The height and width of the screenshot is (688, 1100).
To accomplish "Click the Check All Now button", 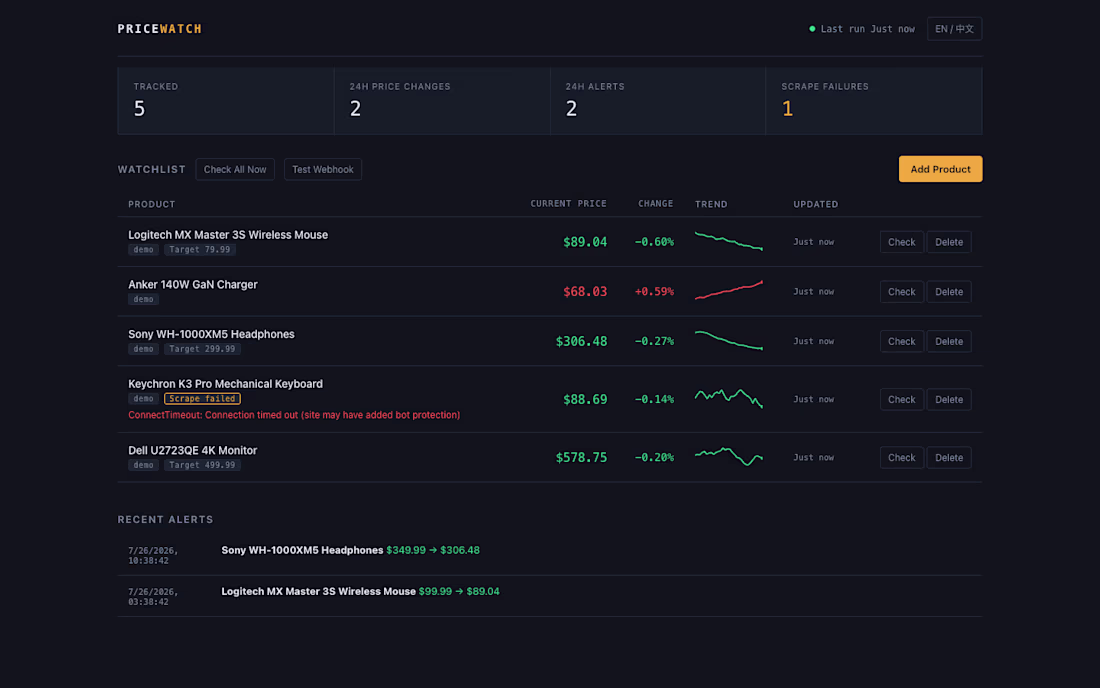I will pyautogui.click(x=235, y=169).
